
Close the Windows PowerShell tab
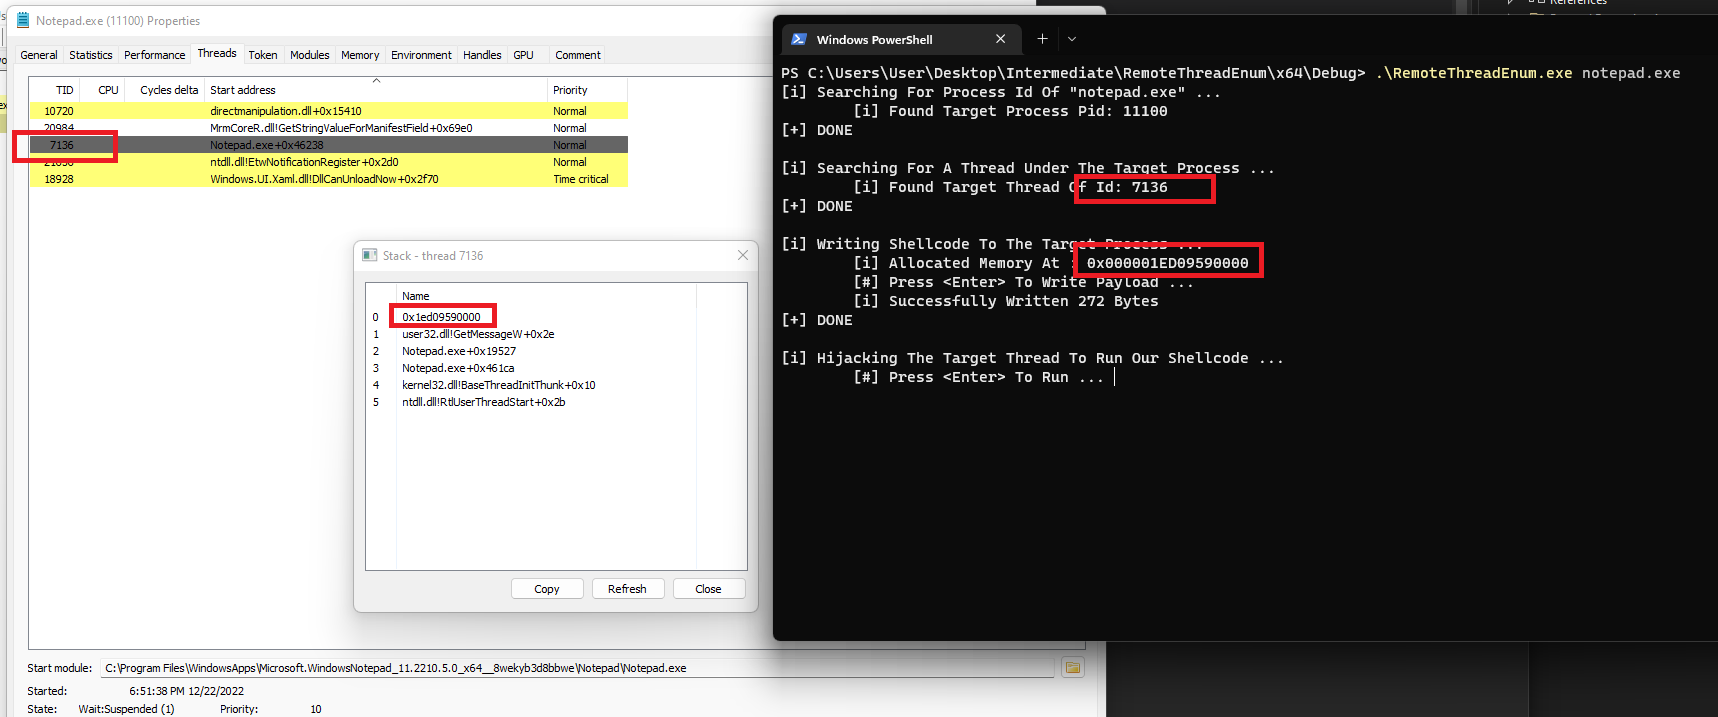[x=1000, y=39]
